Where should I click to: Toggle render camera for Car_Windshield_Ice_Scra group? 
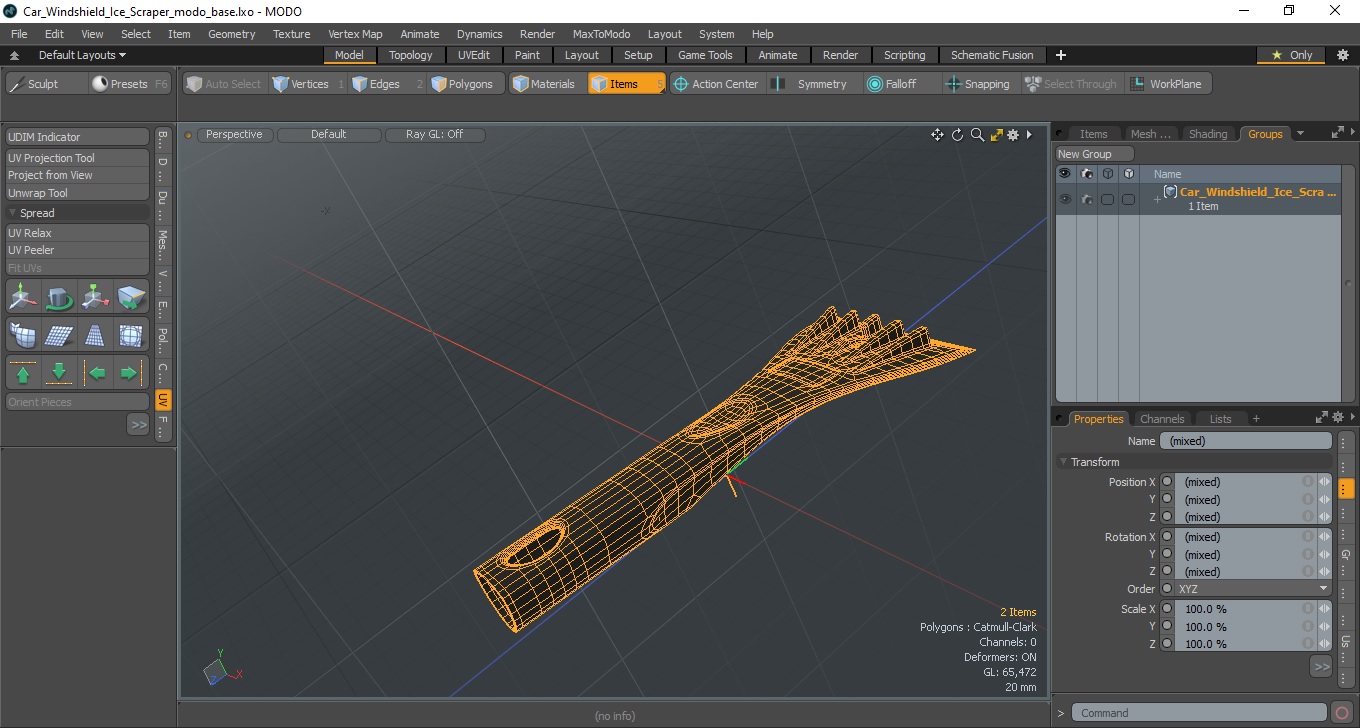click(1086, 199)
